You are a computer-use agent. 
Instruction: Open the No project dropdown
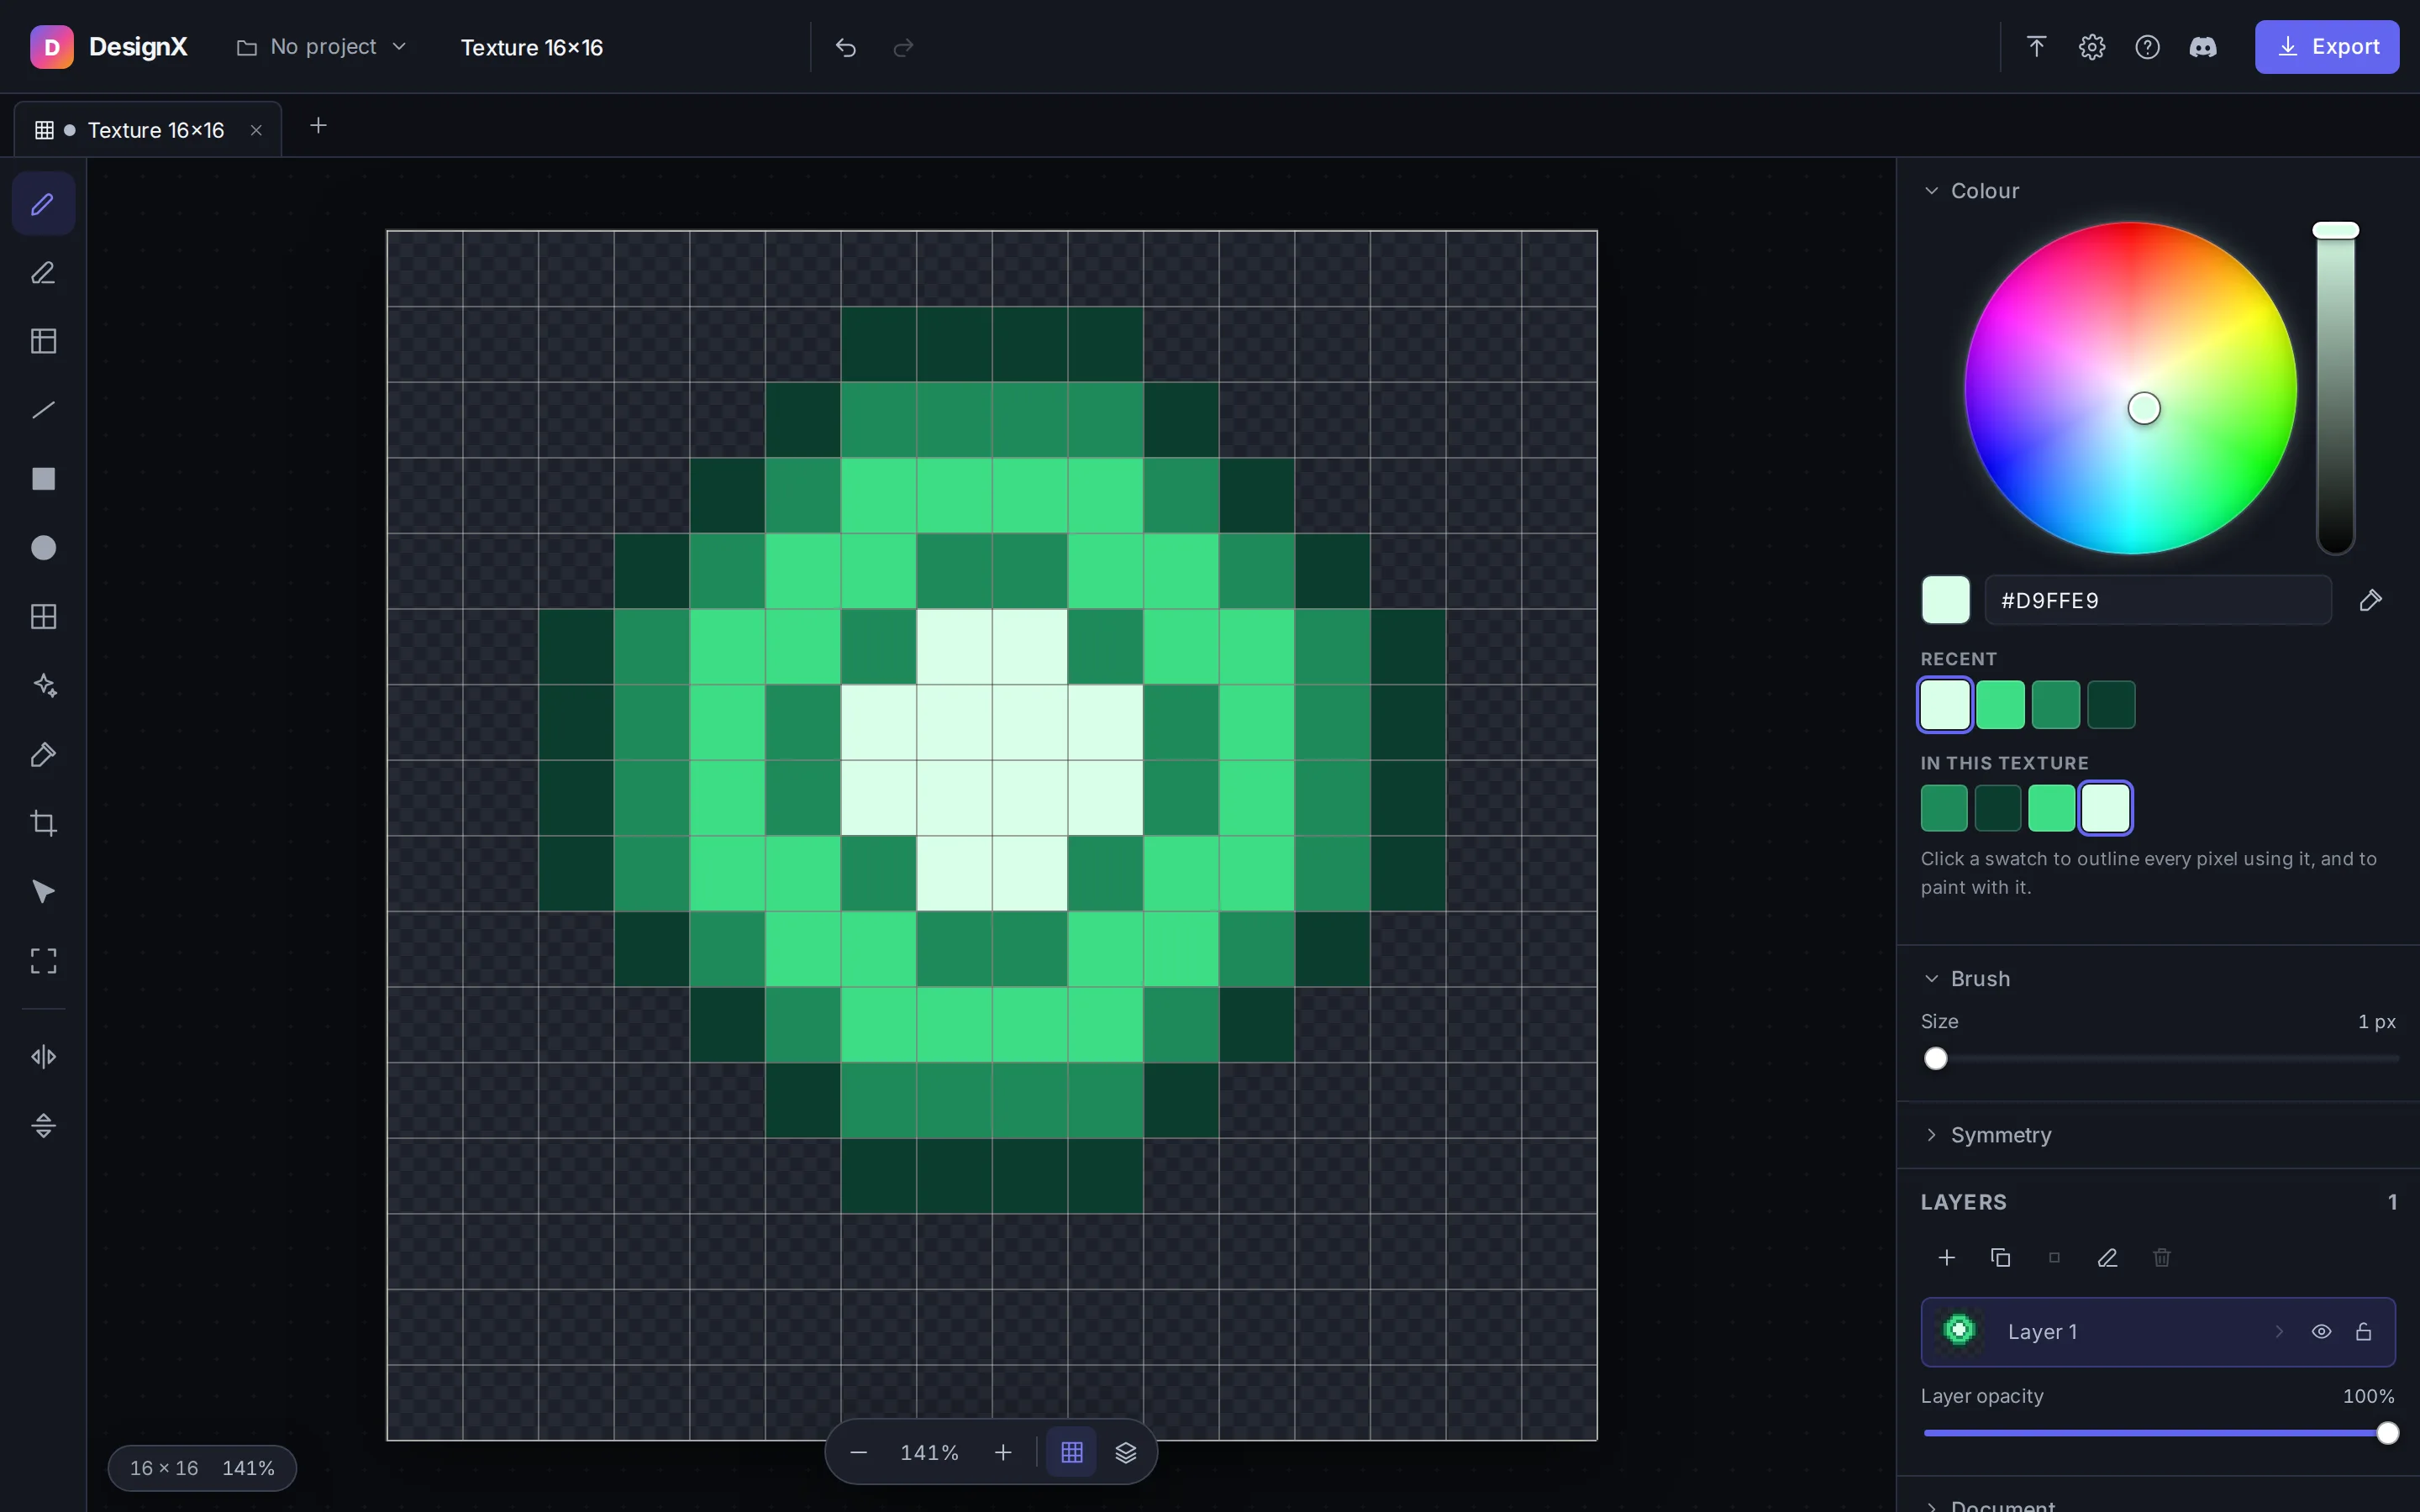click(321, 47)
